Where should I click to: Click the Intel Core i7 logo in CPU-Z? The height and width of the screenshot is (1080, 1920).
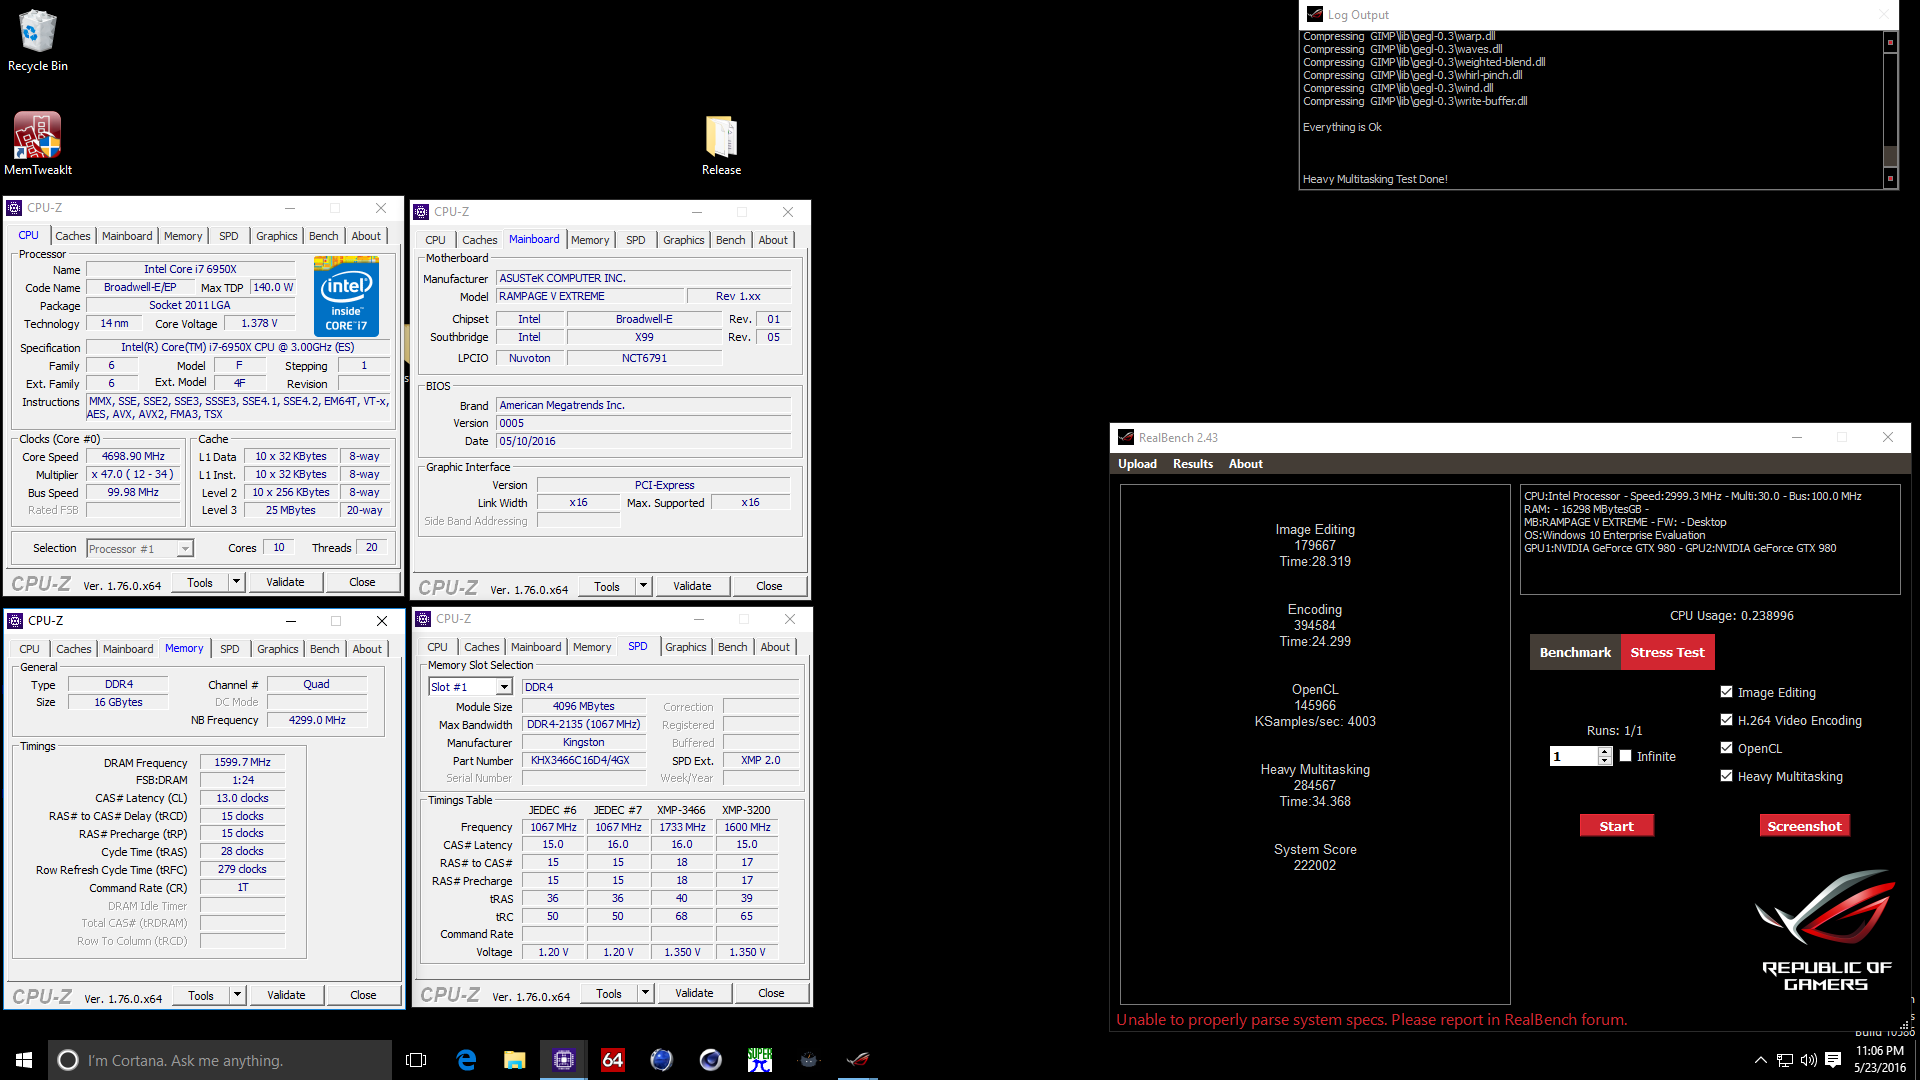[346, 296]
